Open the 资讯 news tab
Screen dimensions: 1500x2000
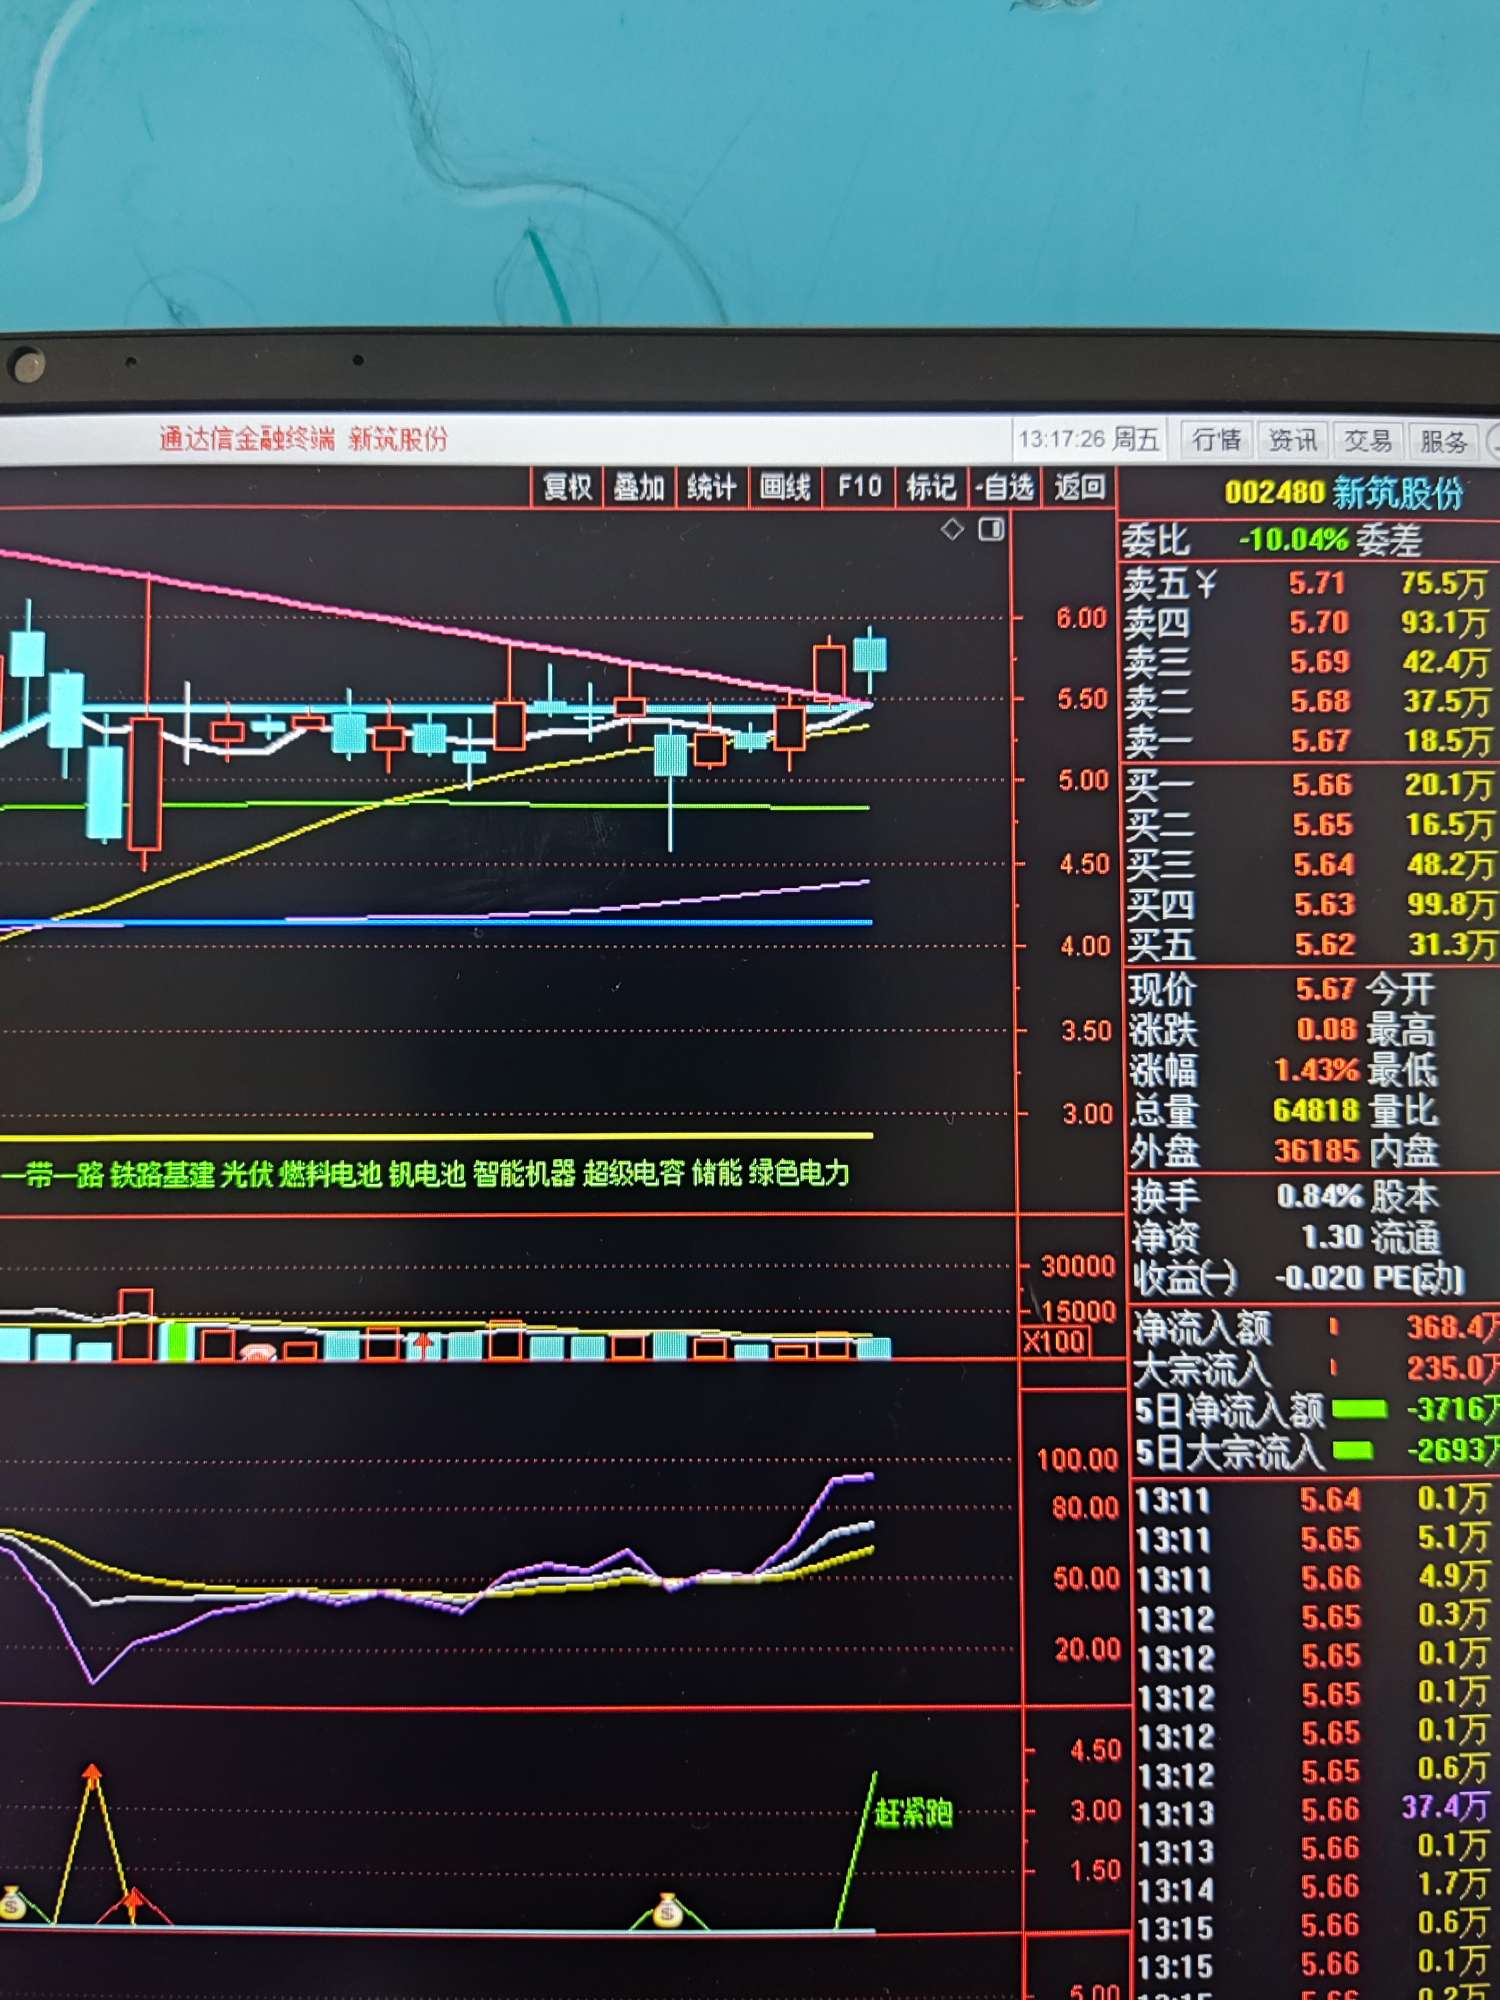tap(1293, 440)
